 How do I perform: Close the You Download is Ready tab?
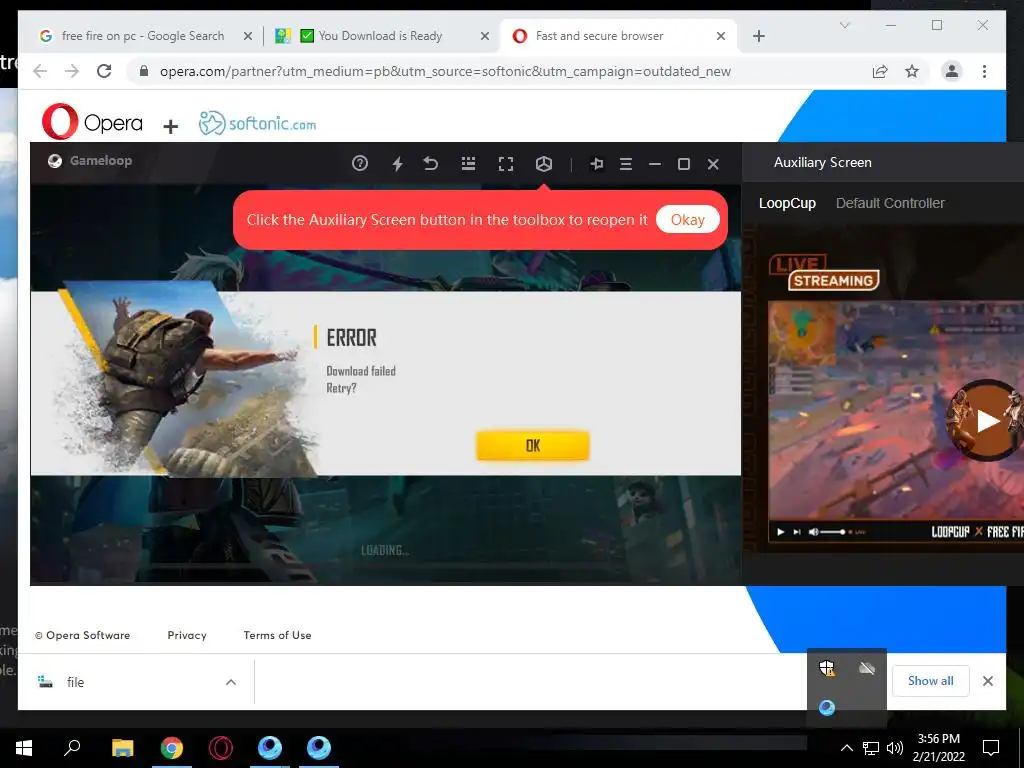pos(485,36)
